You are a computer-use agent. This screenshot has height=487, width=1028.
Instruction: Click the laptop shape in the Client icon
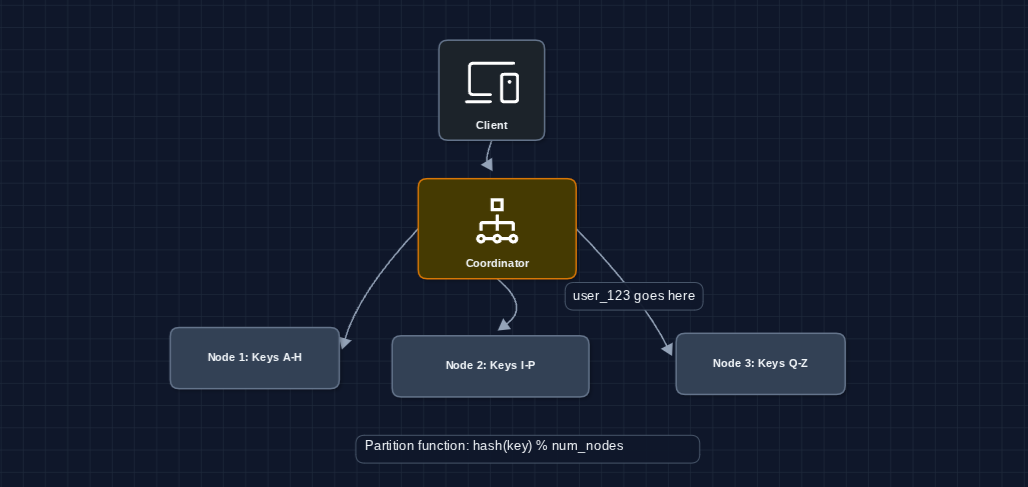point(481,83)
